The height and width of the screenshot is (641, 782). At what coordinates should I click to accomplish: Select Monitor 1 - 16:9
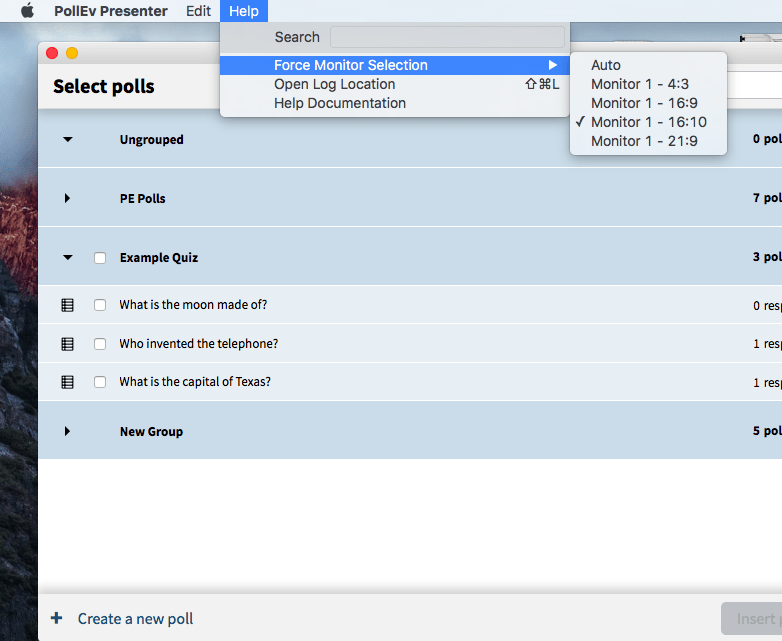click(x=648, y=103)
